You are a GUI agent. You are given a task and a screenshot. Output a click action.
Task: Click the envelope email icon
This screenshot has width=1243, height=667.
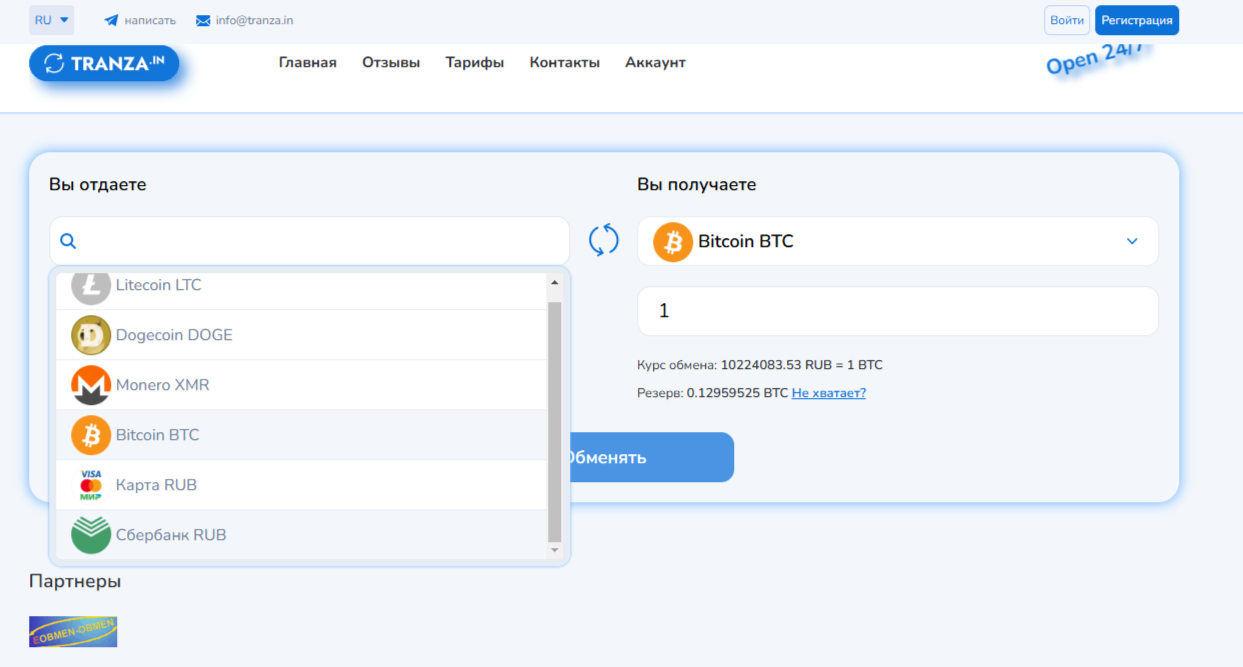[203, 20]
